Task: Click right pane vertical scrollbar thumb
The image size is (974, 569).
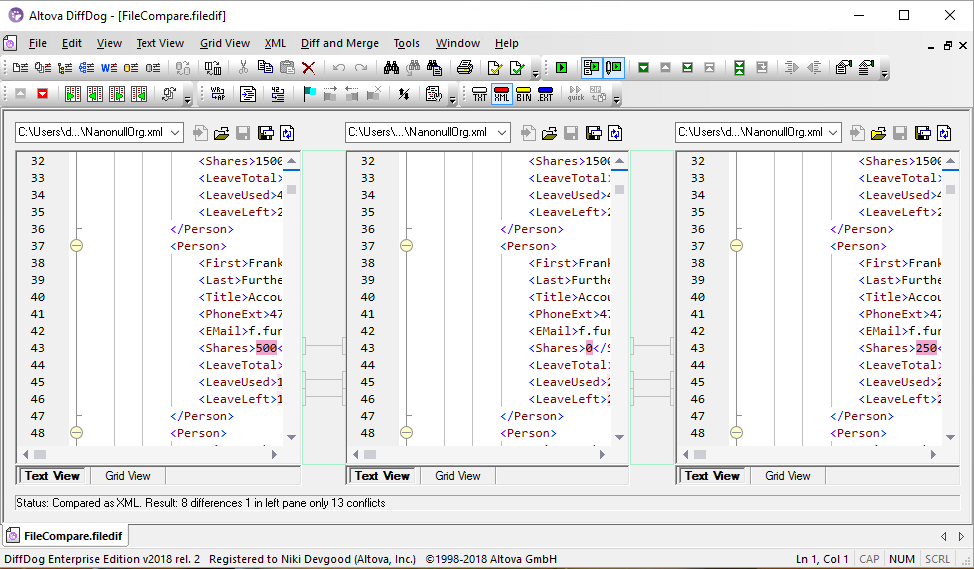Action: (x=950, y=189)
